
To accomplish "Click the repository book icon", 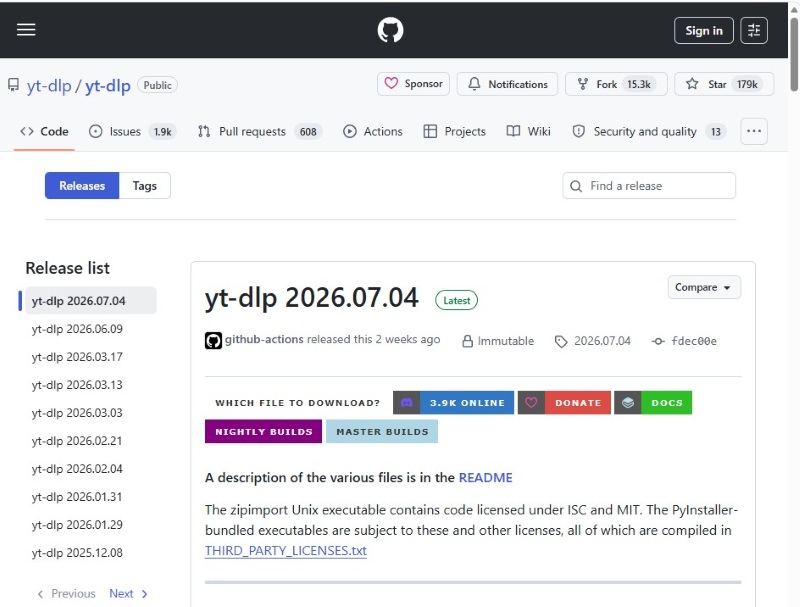I will (x=14, y=85).
